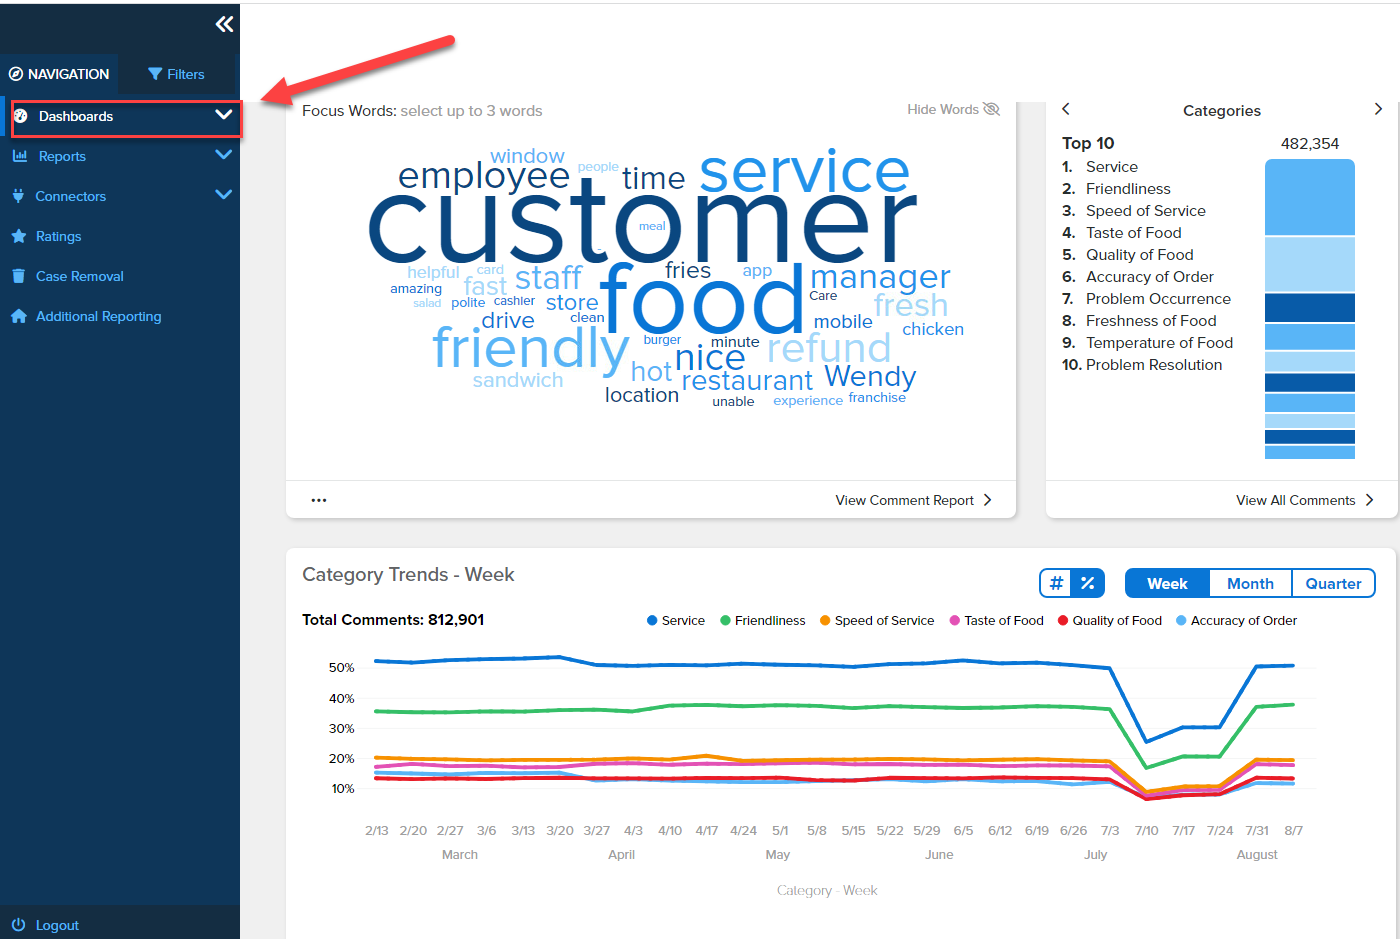The height and width of the screenshot is (939, 1400).
Task: Expand the Reports menu chevron
Action: coord(224,155)
